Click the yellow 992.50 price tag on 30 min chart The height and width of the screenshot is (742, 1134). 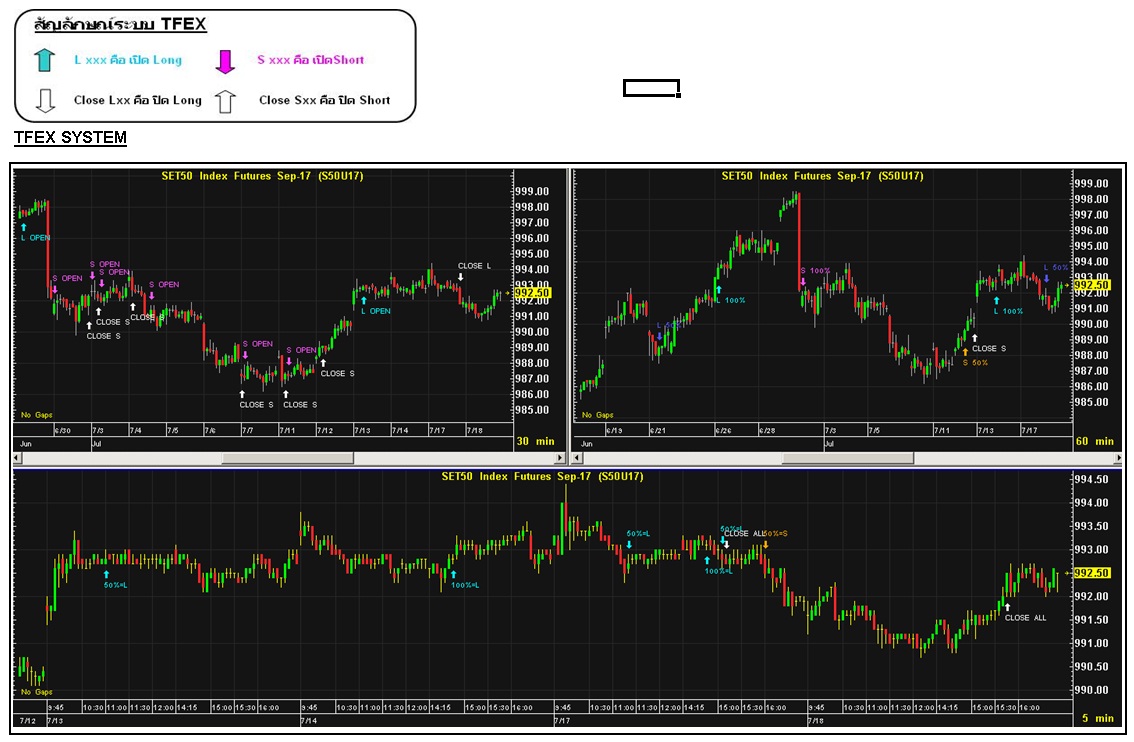[532, 293]
